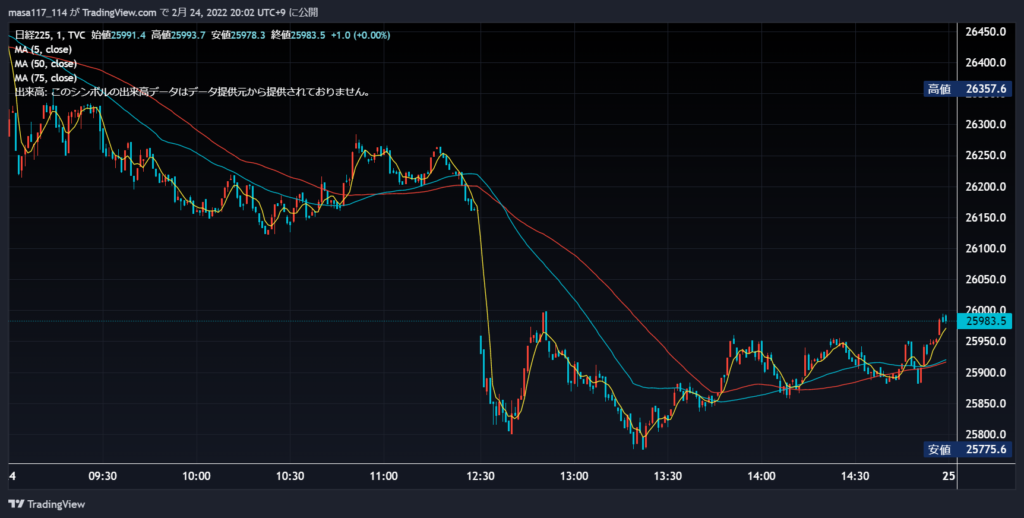The width and height of the screenshot is (1024, 518).
Task: Click the +1.0 (+0.00%) change value
Action: coord(360,35)
